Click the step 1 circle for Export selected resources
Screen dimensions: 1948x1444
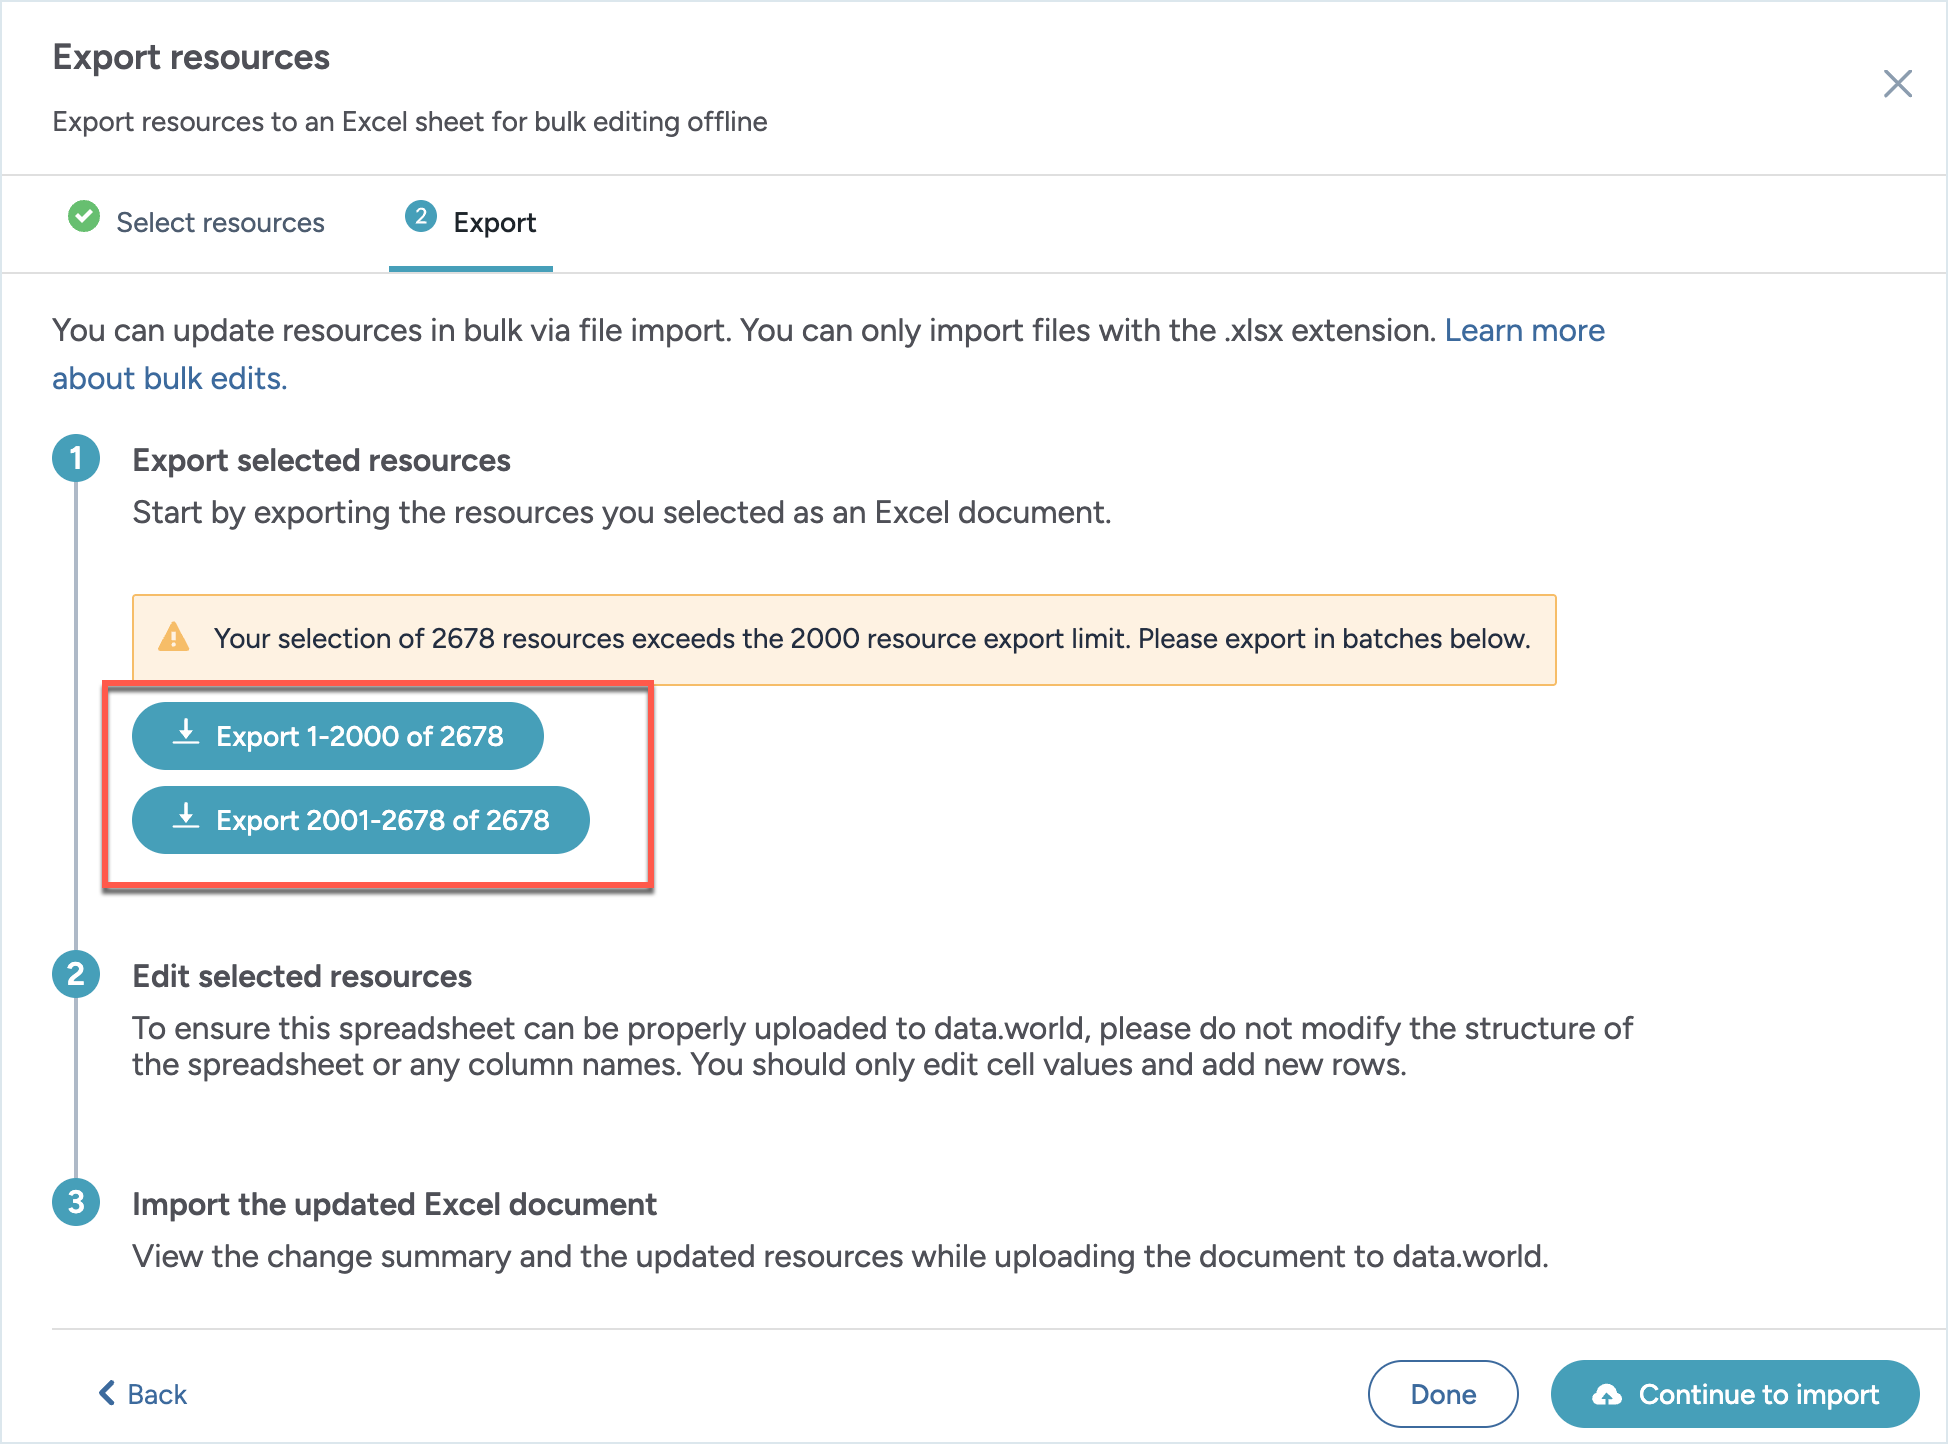[x=76, y=459]
